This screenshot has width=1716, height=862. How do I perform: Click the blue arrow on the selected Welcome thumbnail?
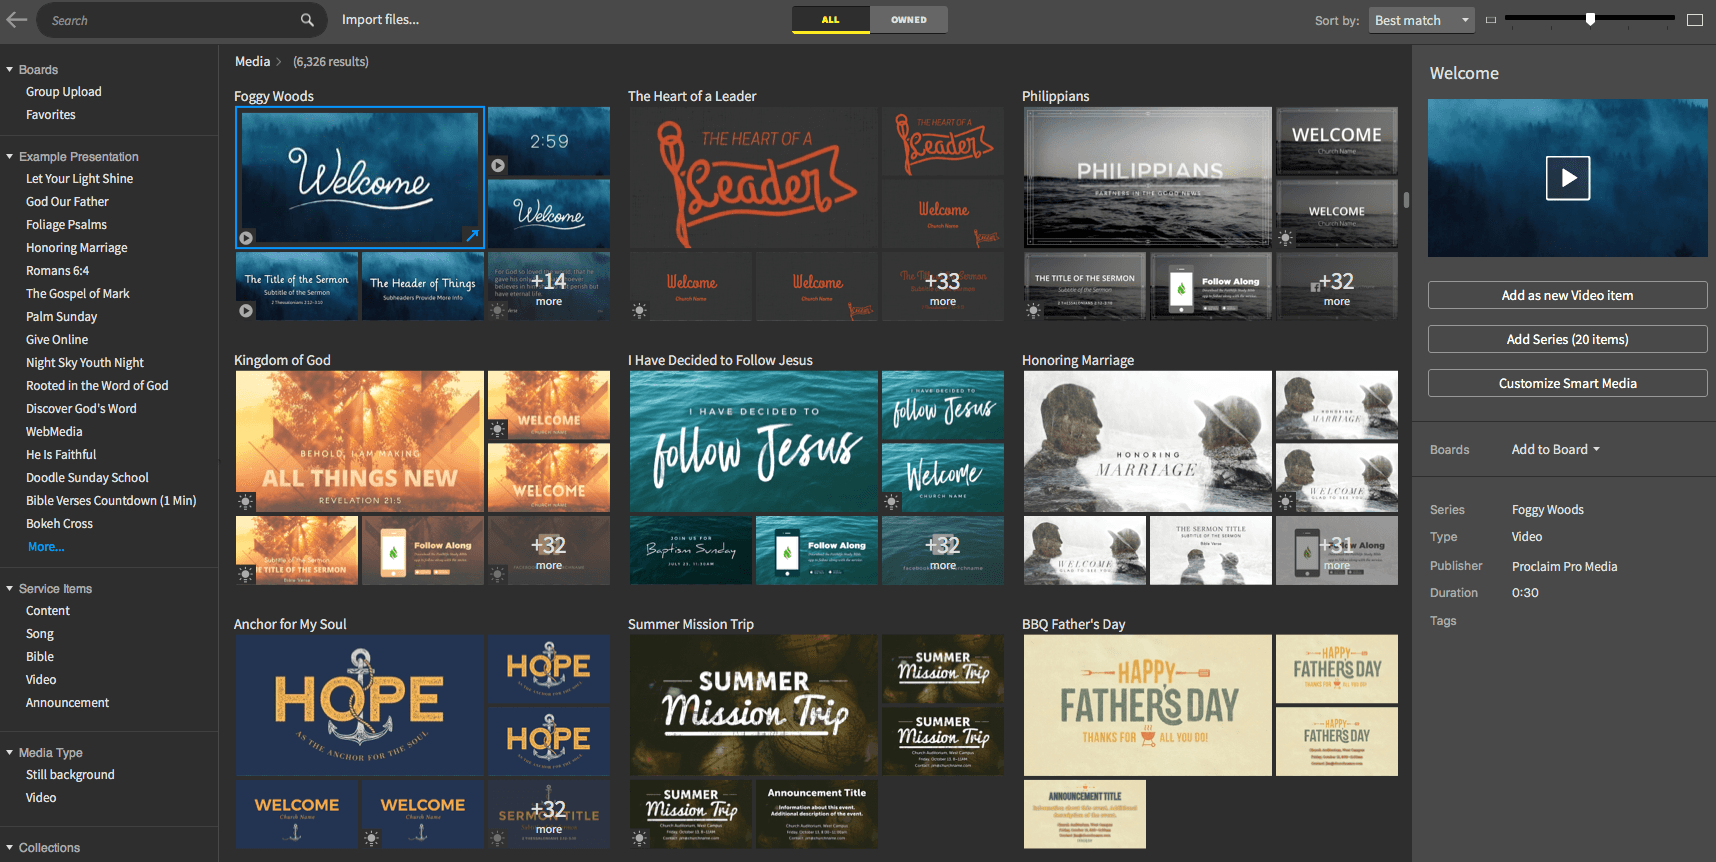472,236
